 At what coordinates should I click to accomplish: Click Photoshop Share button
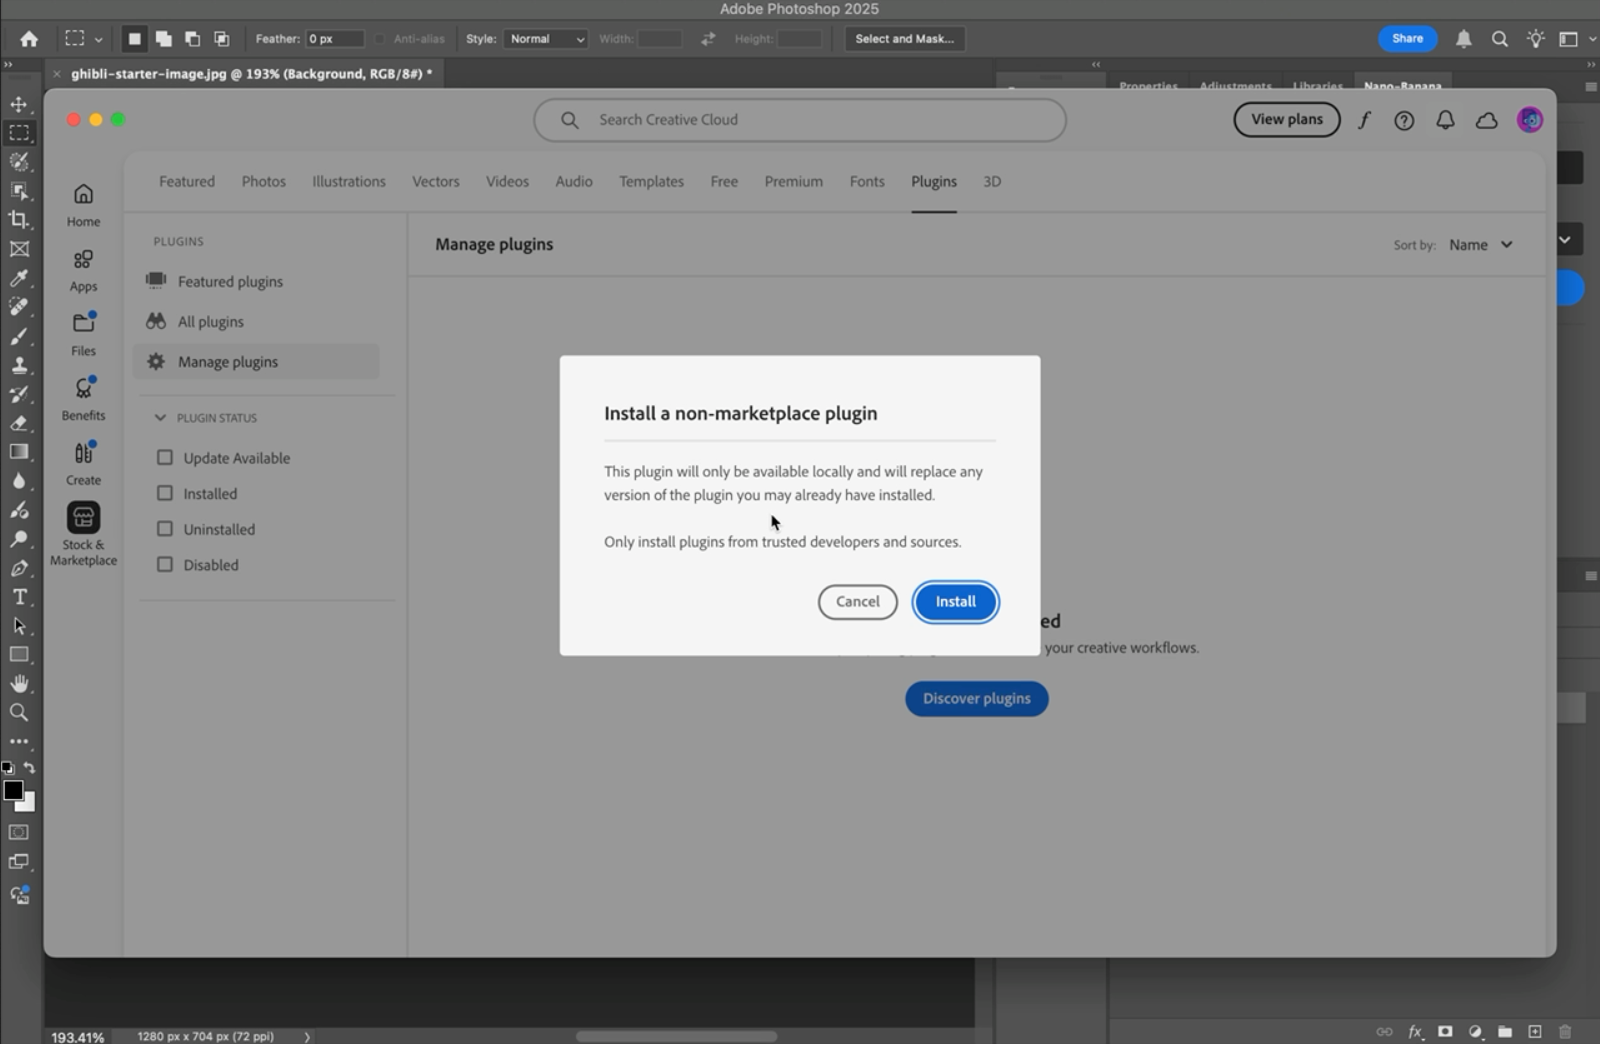(x=1408, y=39)
